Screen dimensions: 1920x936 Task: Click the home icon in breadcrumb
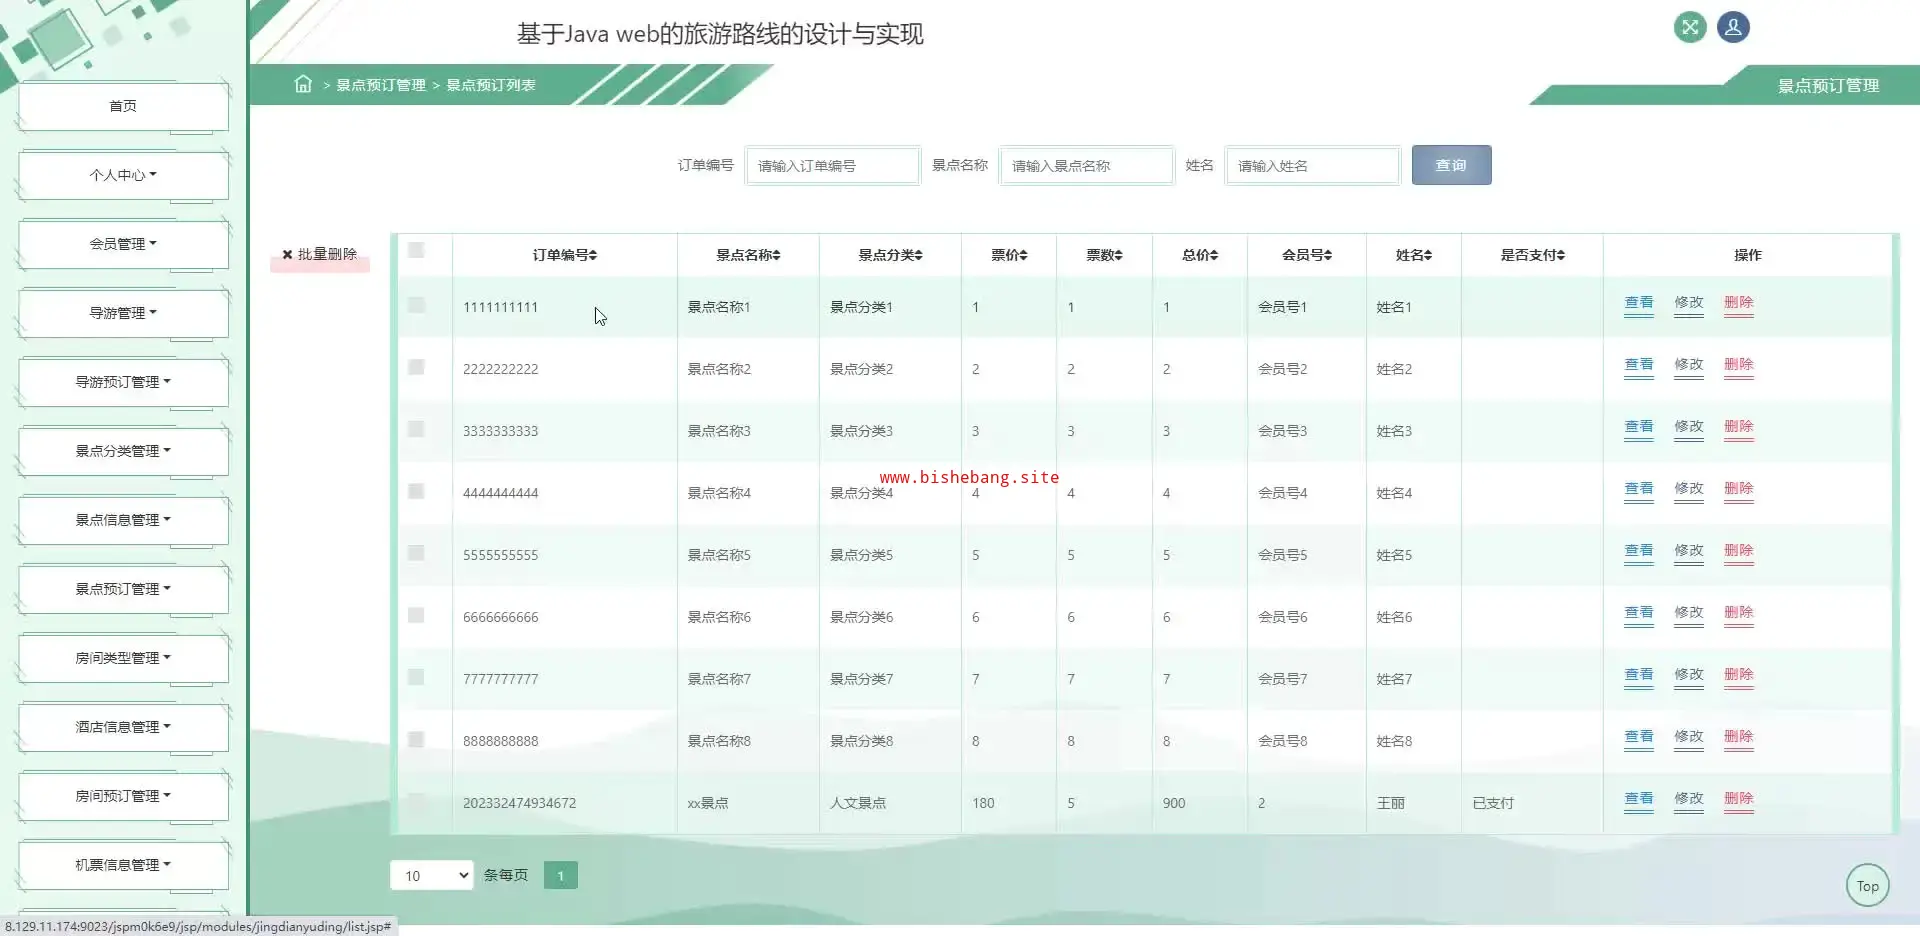point(303,84)
